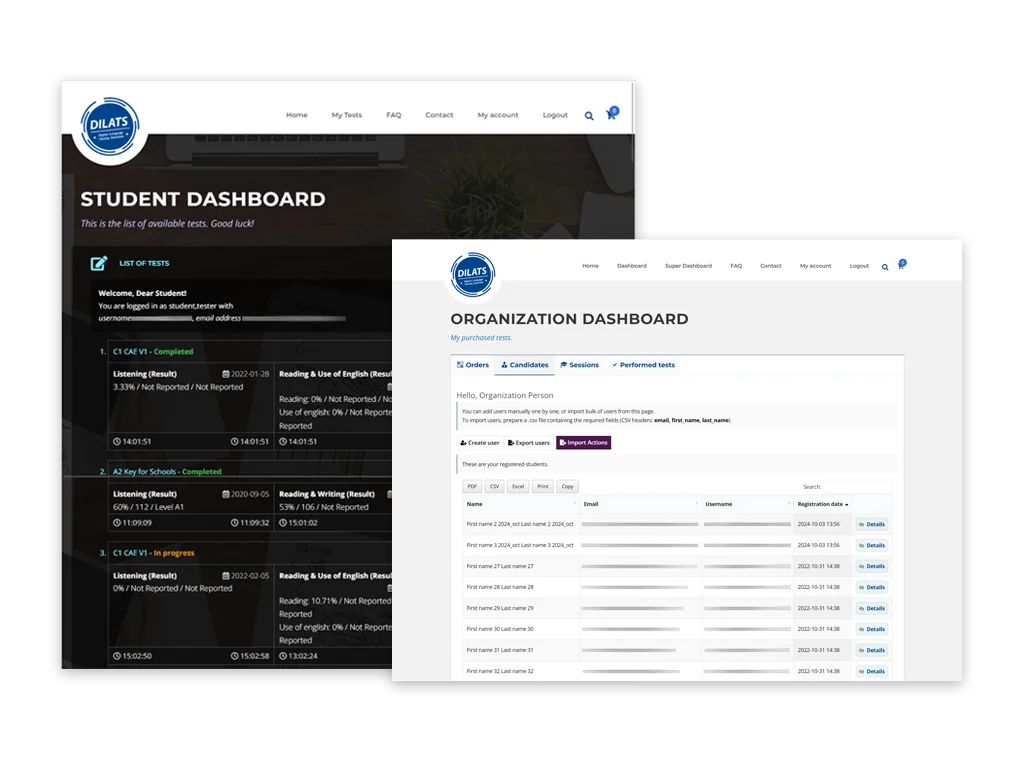
Task: Switch to the Orders tab
Action: click(472, 365)
